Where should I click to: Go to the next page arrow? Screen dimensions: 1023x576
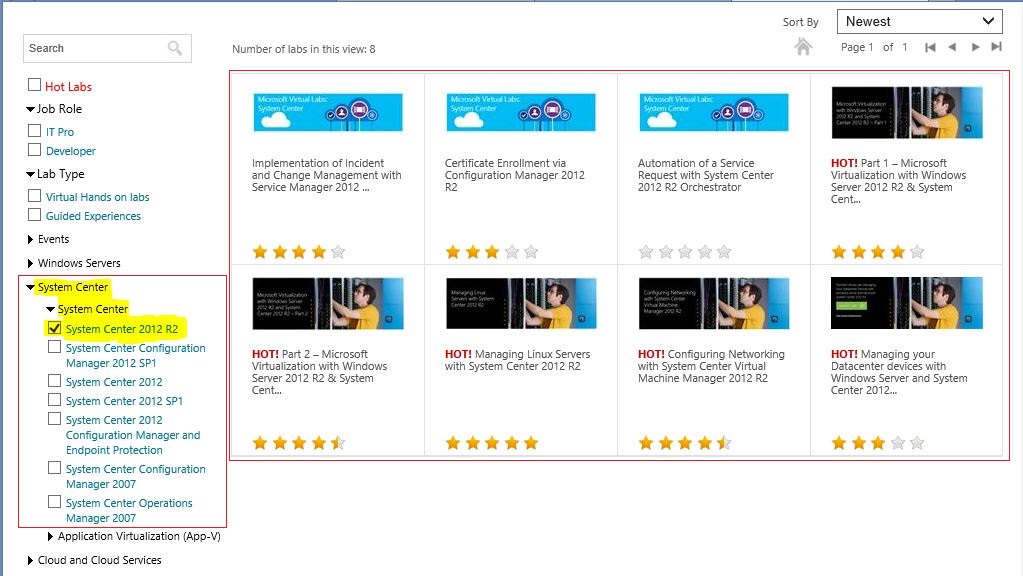(x=975, y=47)
